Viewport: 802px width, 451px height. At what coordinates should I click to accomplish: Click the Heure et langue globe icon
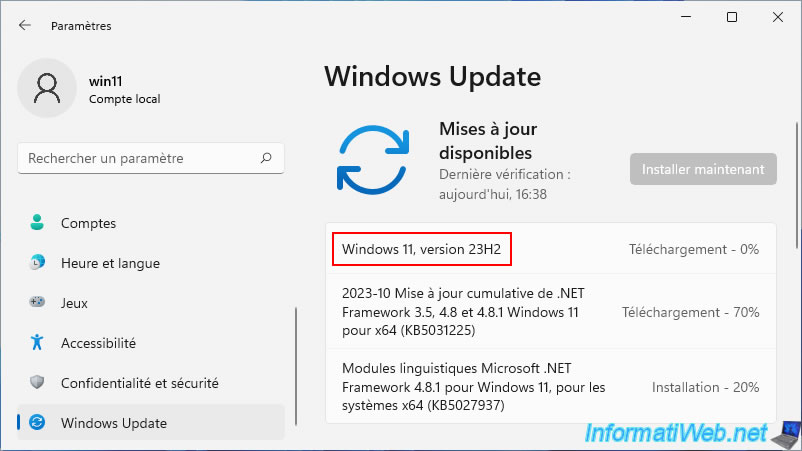tap(37, 263)
